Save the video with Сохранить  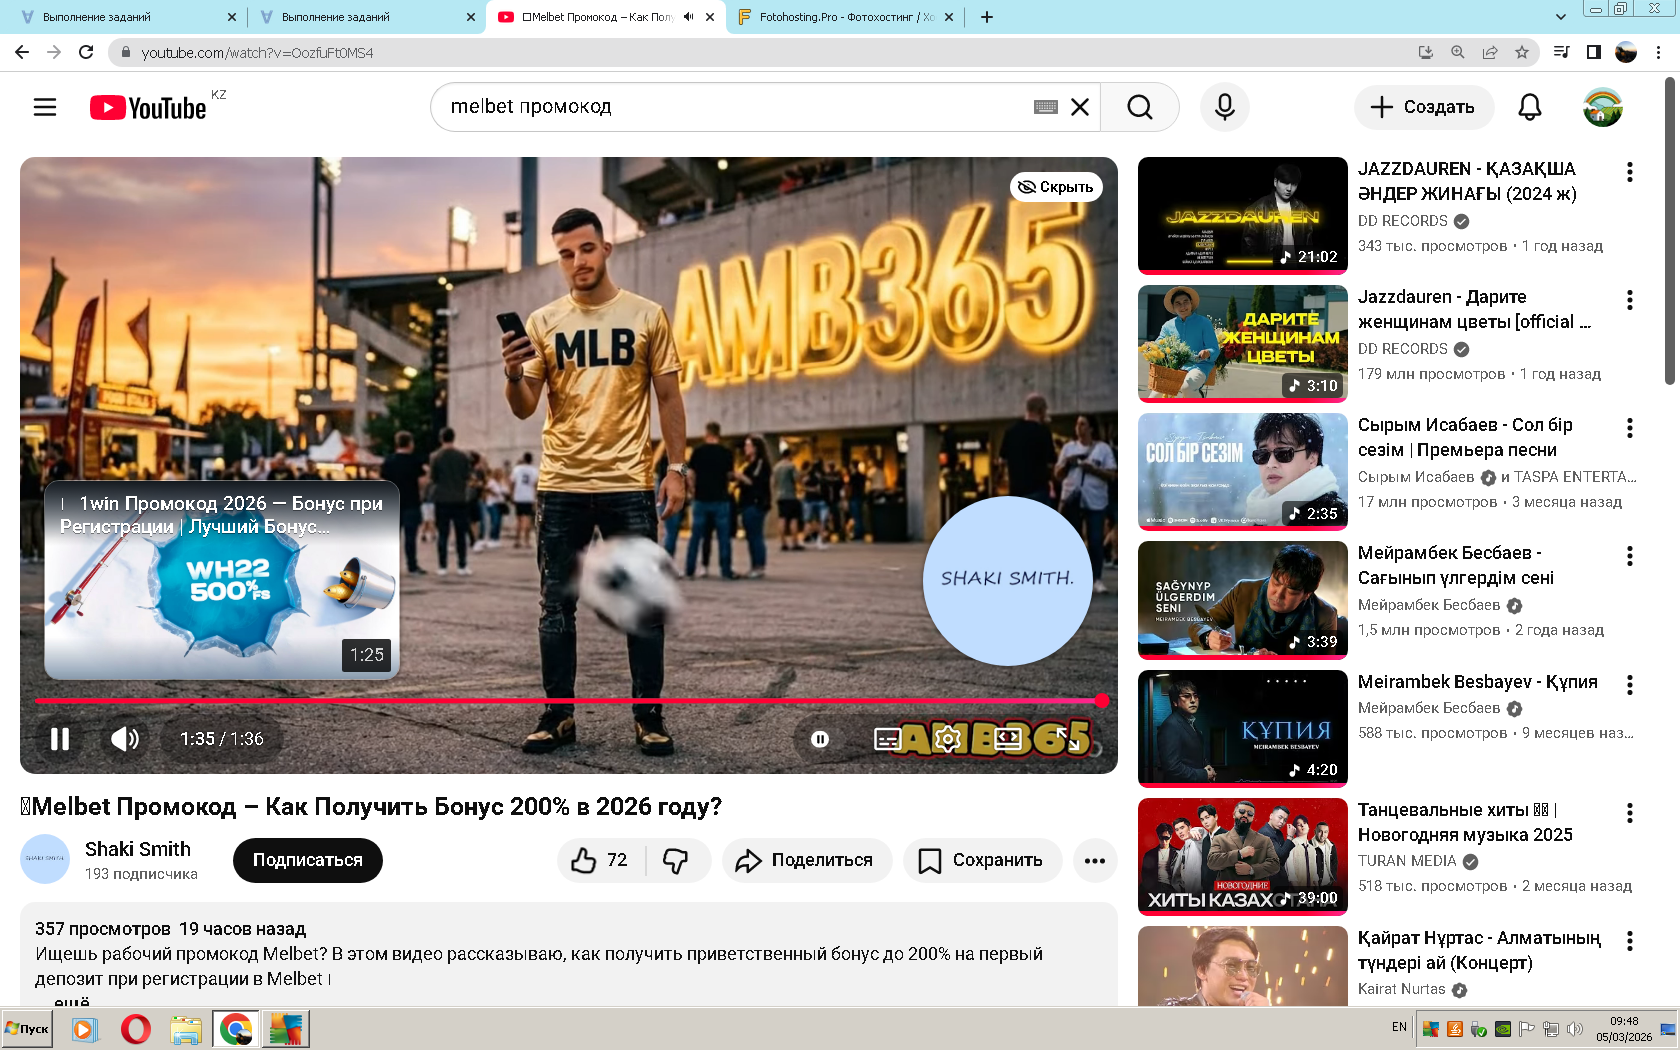coord(982,860)
